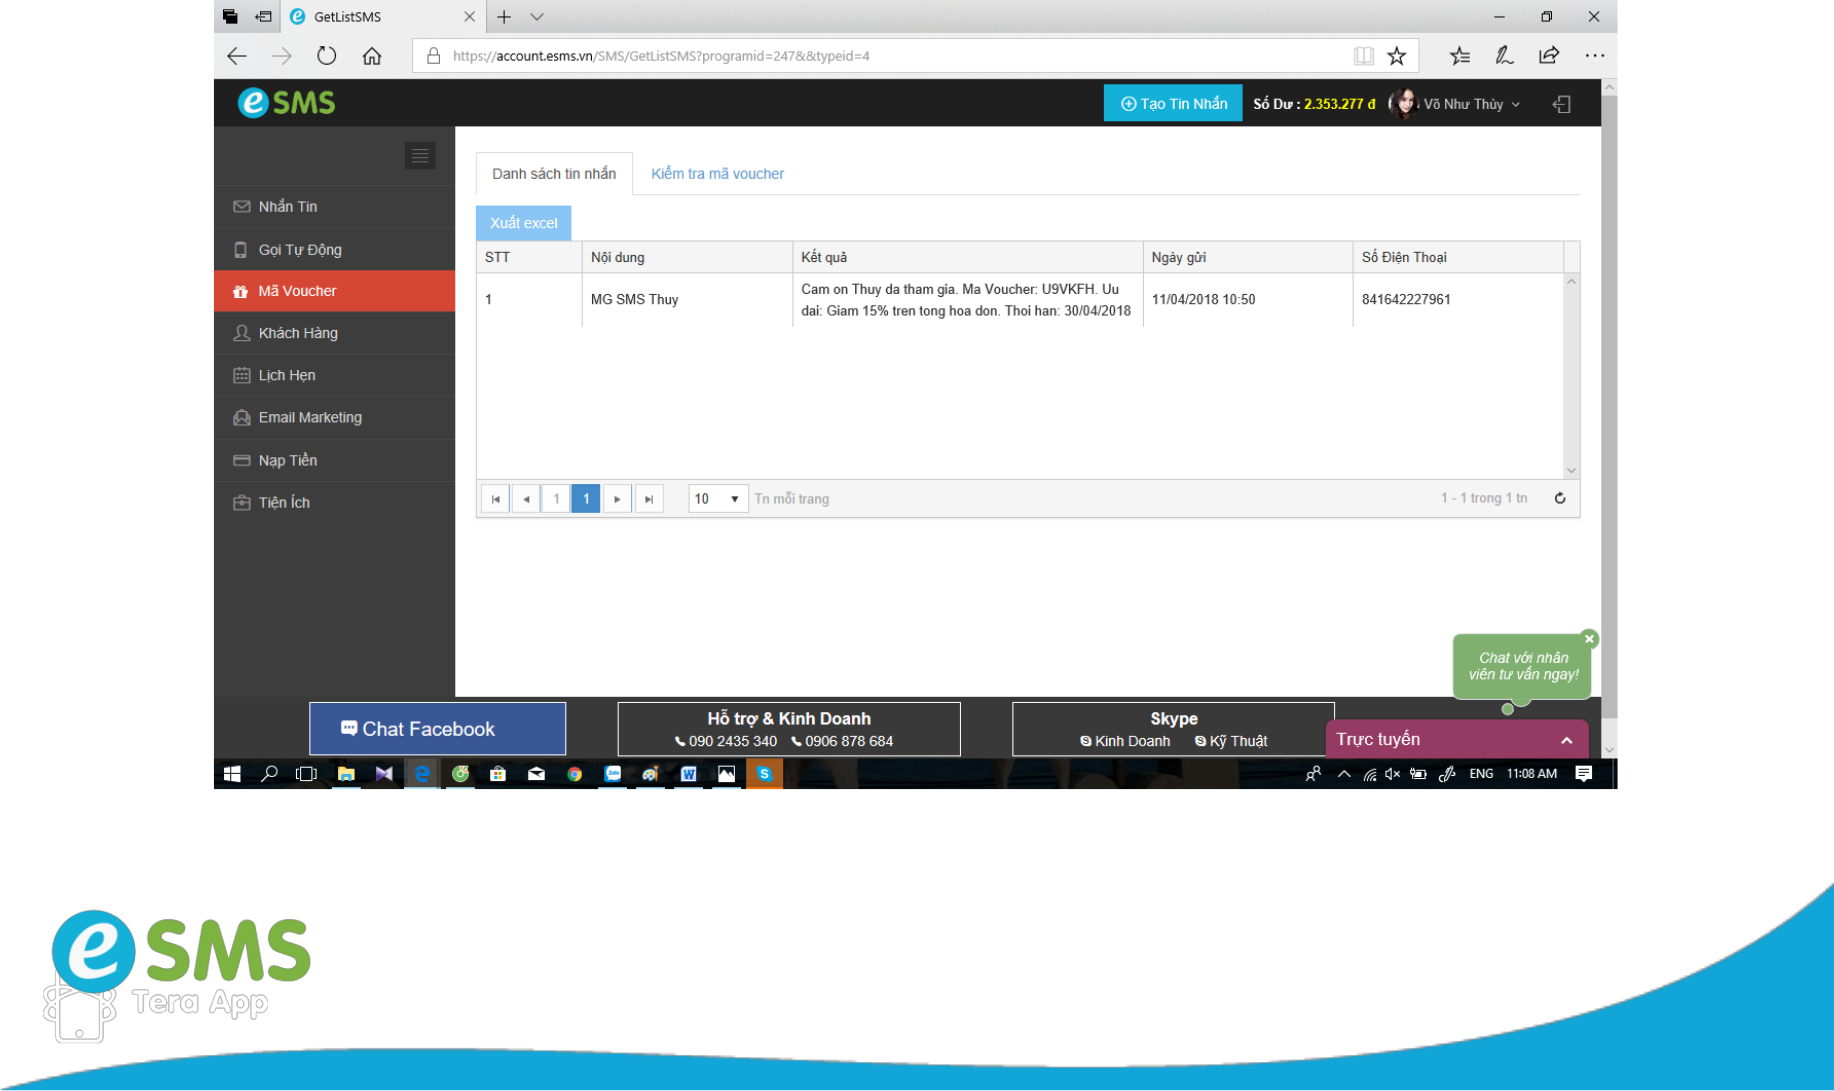Select Mã Voucher sidebar item

334,291
